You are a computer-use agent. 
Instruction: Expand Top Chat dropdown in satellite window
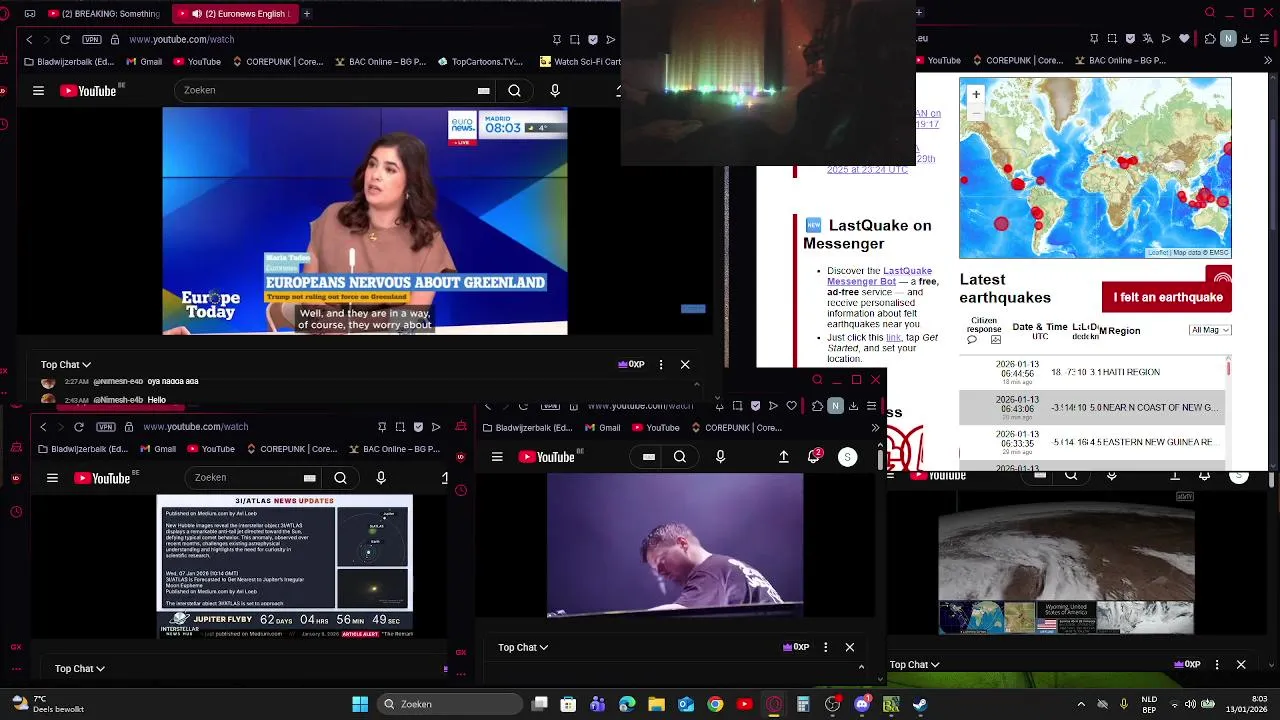click(915, 665)
